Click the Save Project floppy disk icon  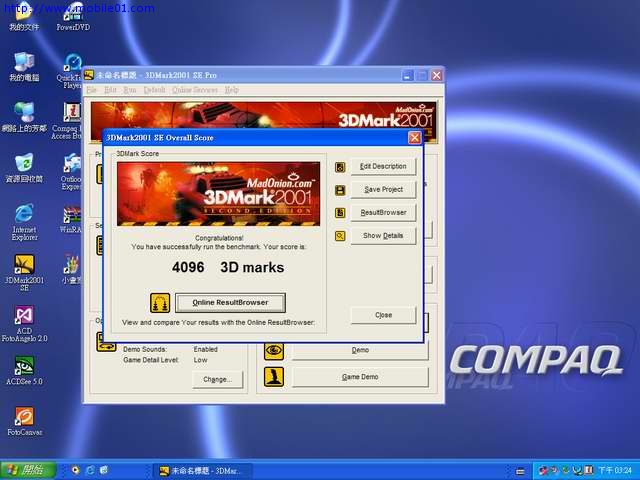pos(340,190)
